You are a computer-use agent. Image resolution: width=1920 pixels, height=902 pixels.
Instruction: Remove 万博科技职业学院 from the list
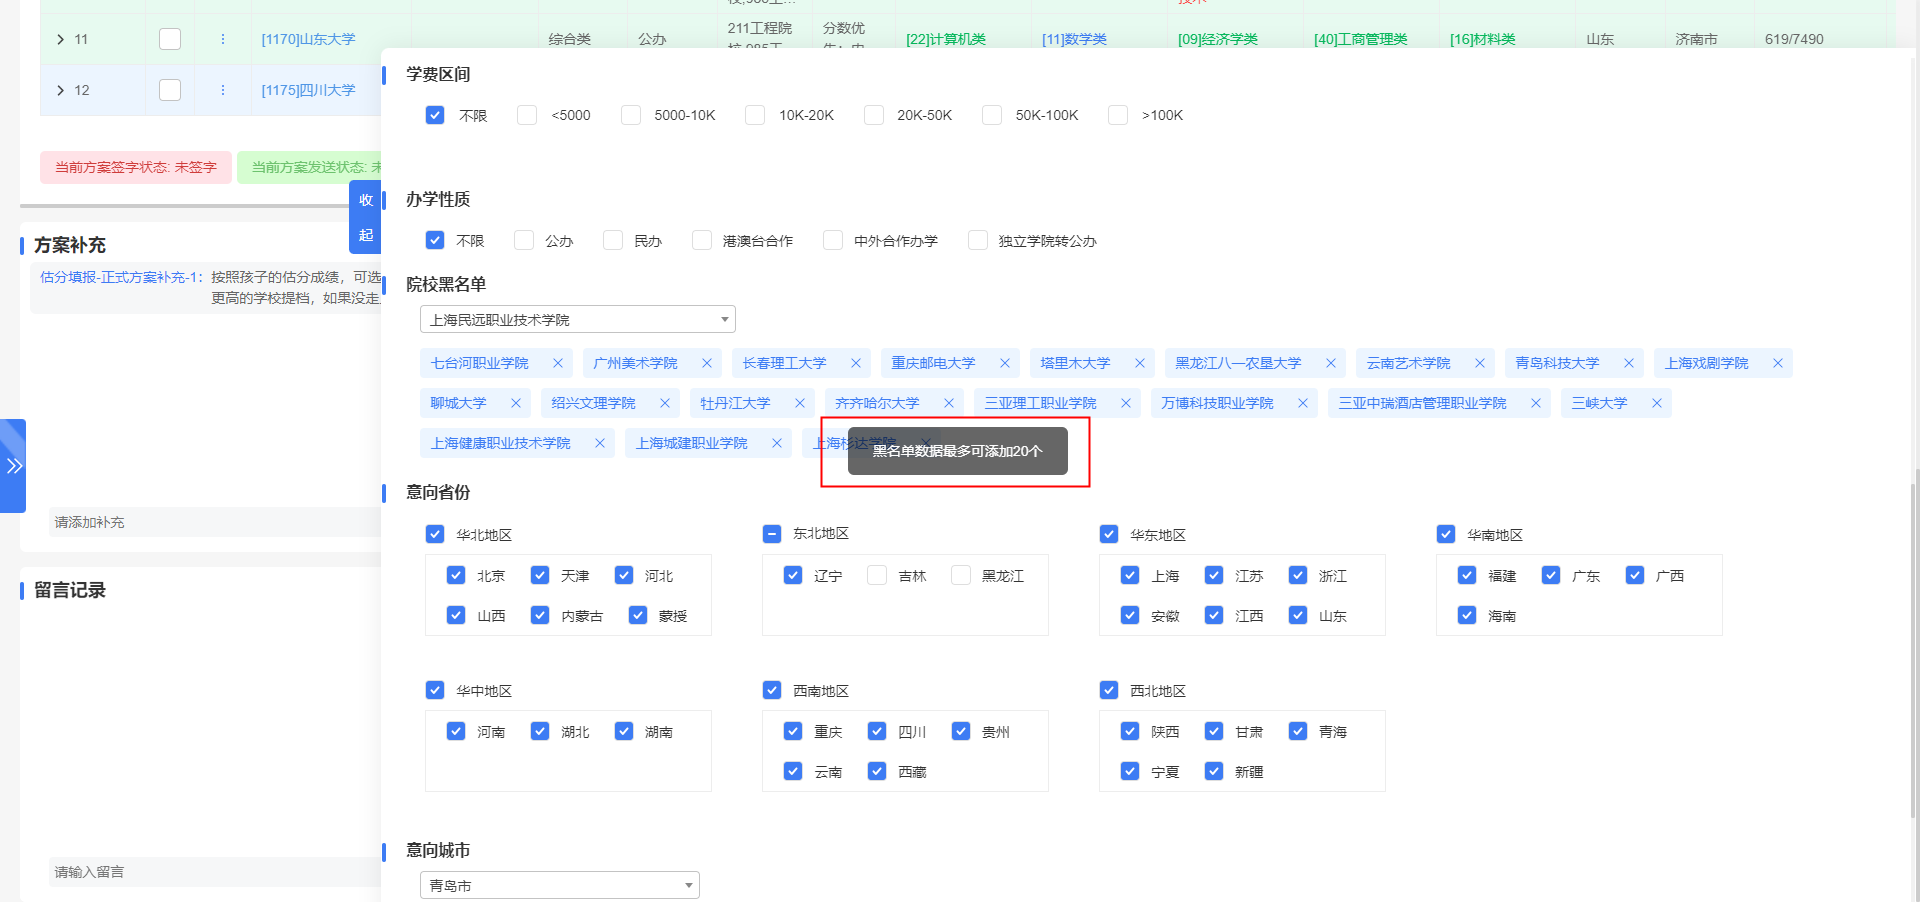(x=1302, y=403)
